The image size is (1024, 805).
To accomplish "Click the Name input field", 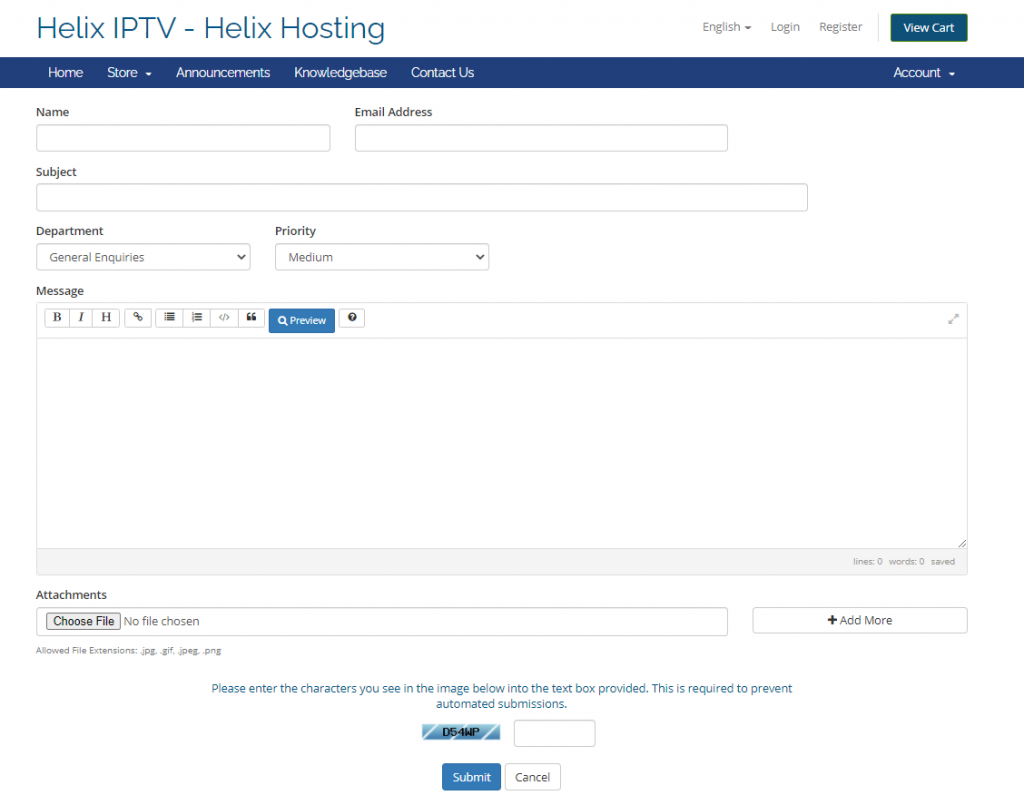I will coord(183,138).
